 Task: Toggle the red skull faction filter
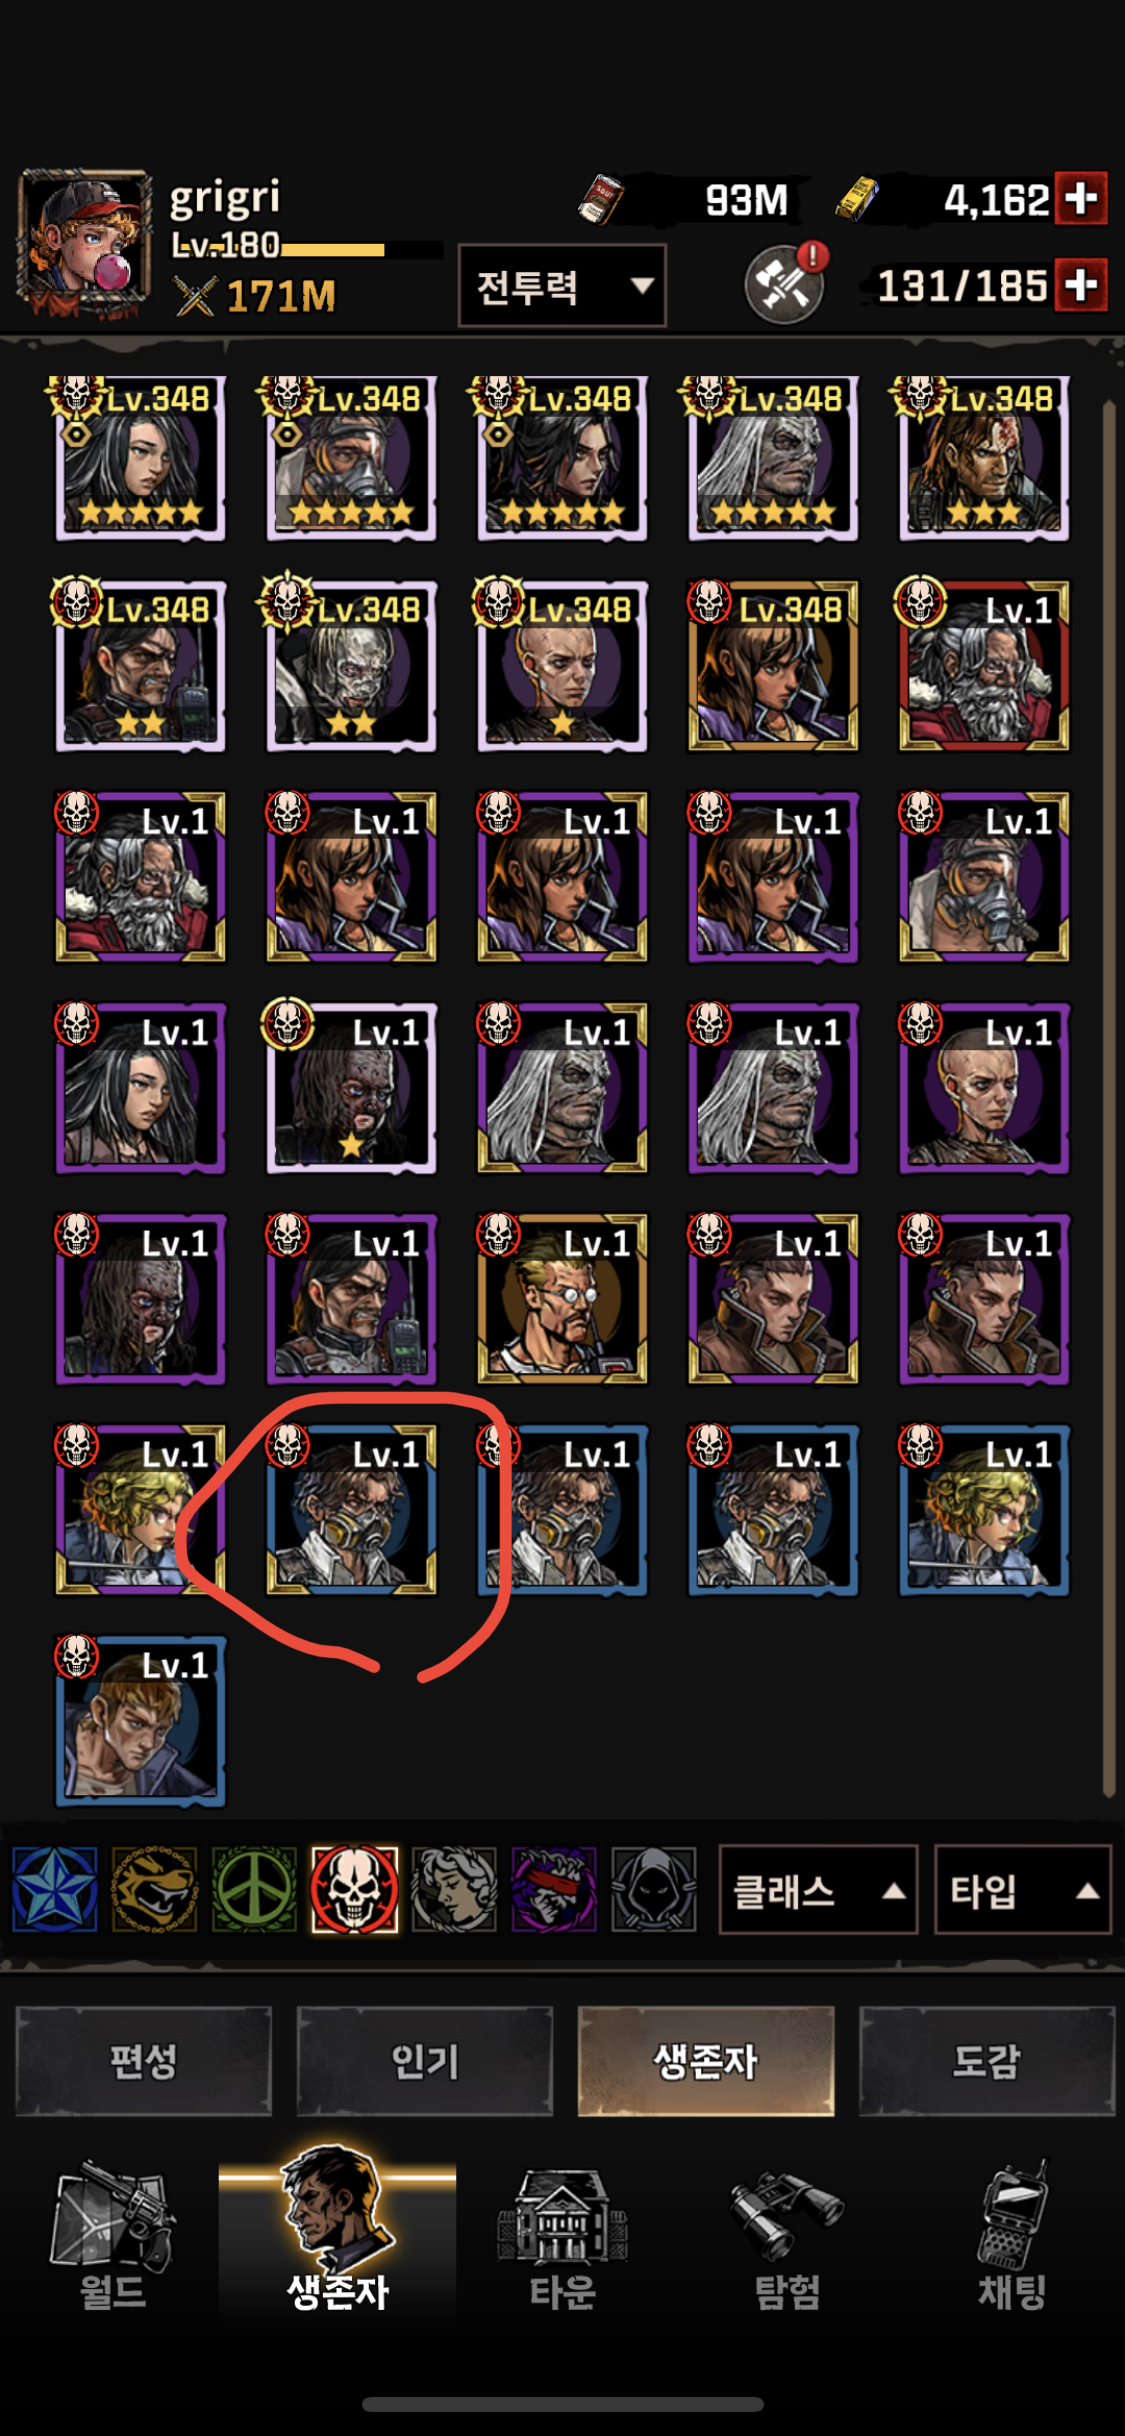coord(354,1889)
